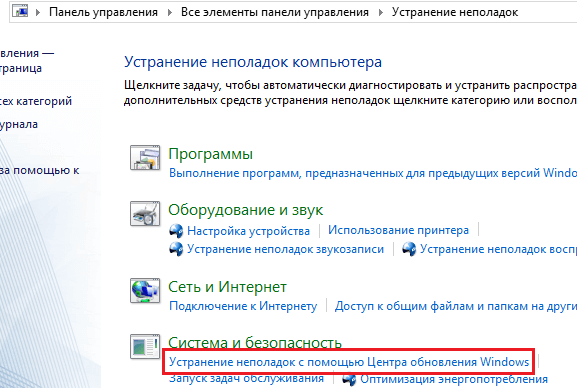The width and height of the screenshot is (577, 388).
Task: Open Все элементы панели управления breadcrumb
Action: point(275,12)
